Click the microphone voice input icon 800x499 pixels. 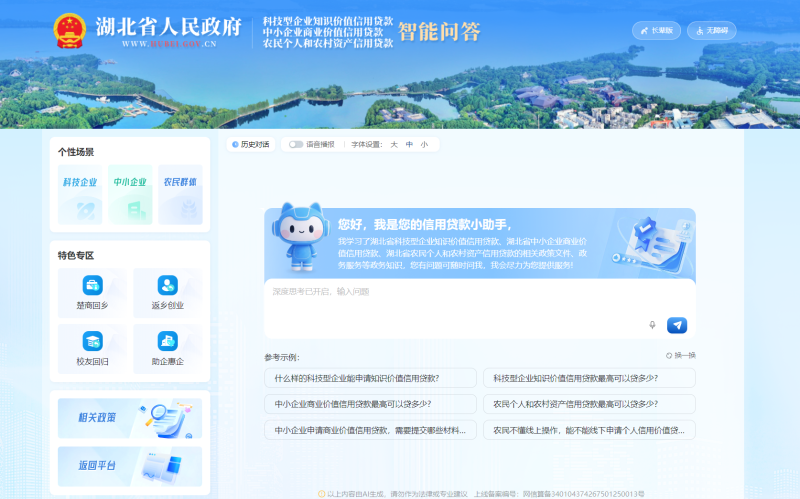pyautogui.click(x=652, y=325)
